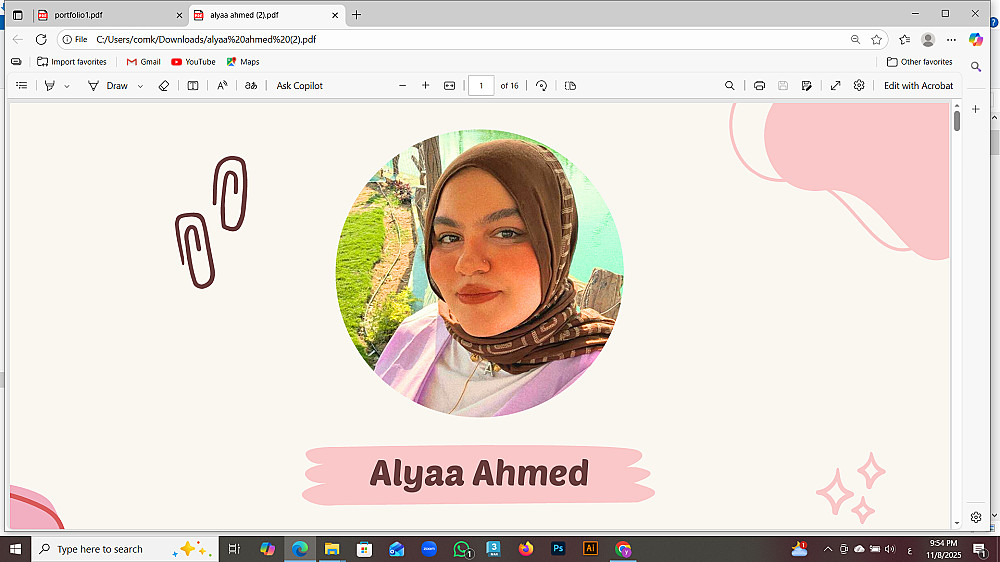Select the Erase tool icon
The image size is (1000, 562).
point(164,85)
